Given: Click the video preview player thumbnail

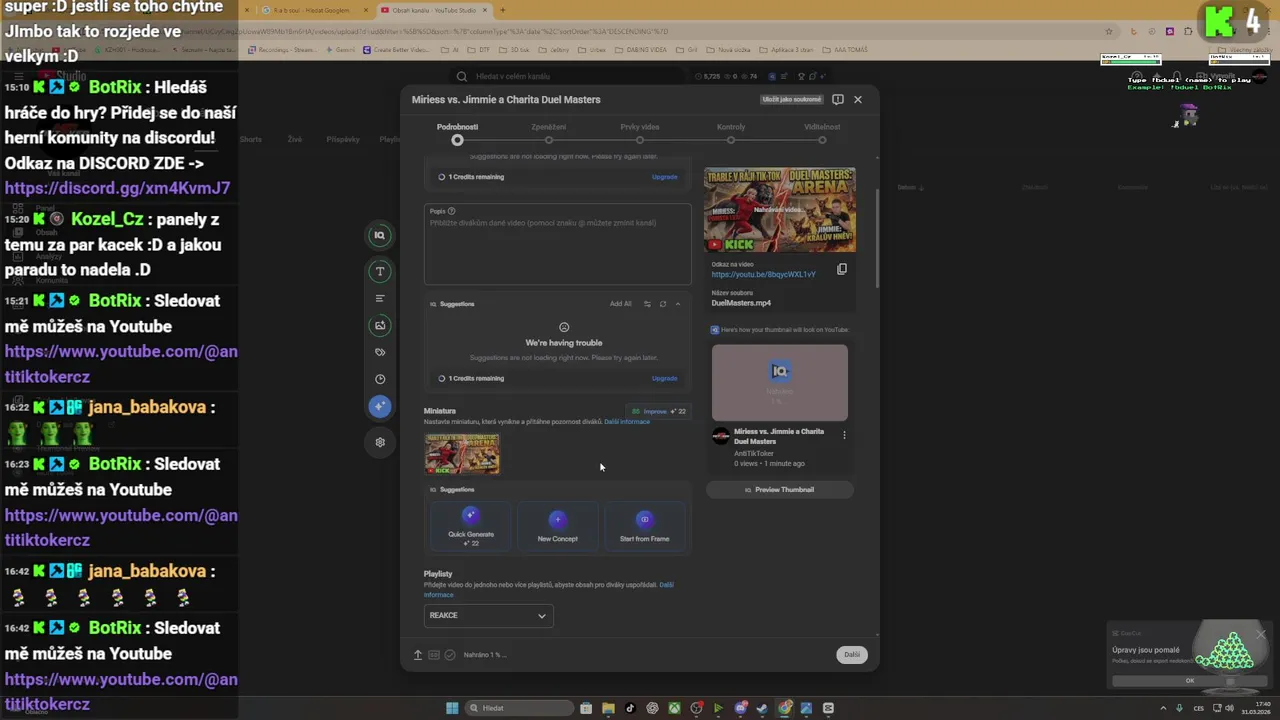Looking at the screenshot, I should 780,210.
